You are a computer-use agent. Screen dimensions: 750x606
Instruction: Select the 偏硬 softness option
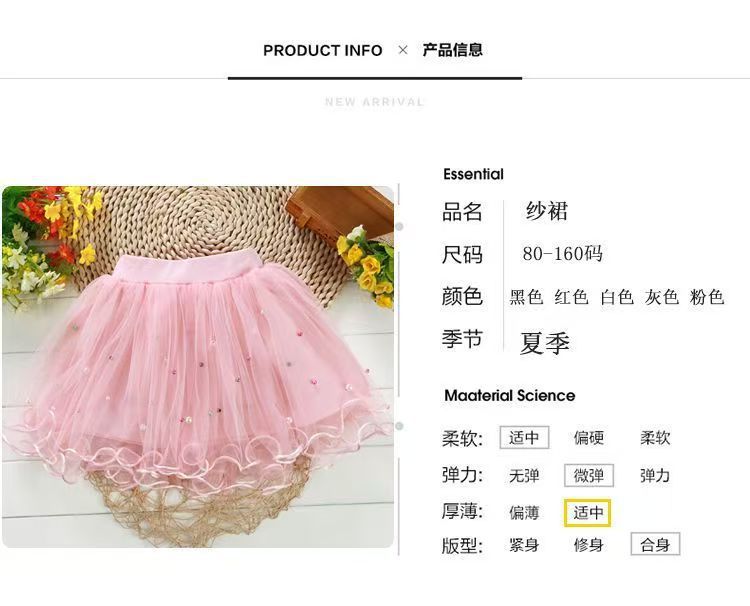click(x=589, y=438)
